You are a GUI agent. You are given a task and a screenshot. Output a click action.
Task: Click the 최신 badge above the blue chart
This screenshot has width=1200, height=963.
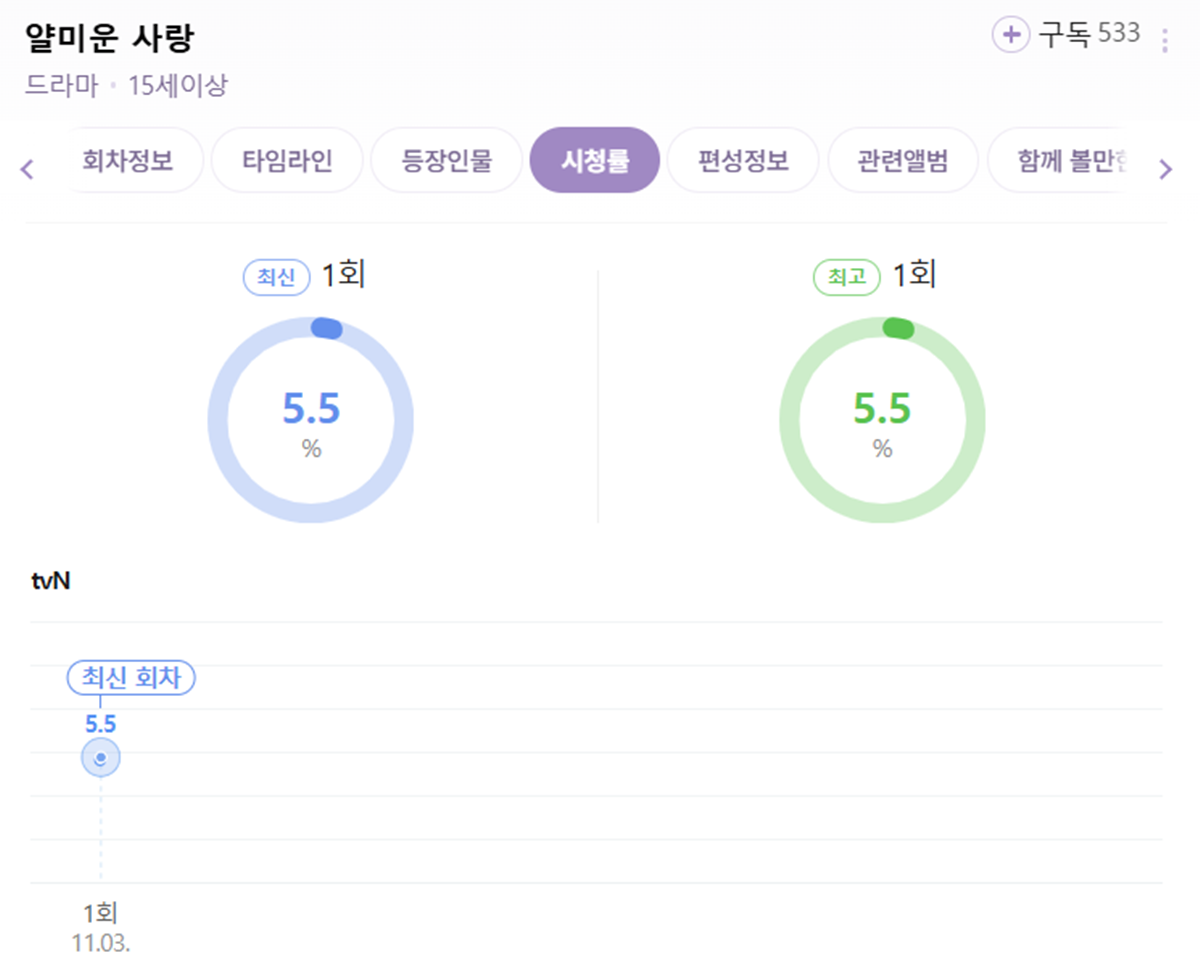[275, 278]
